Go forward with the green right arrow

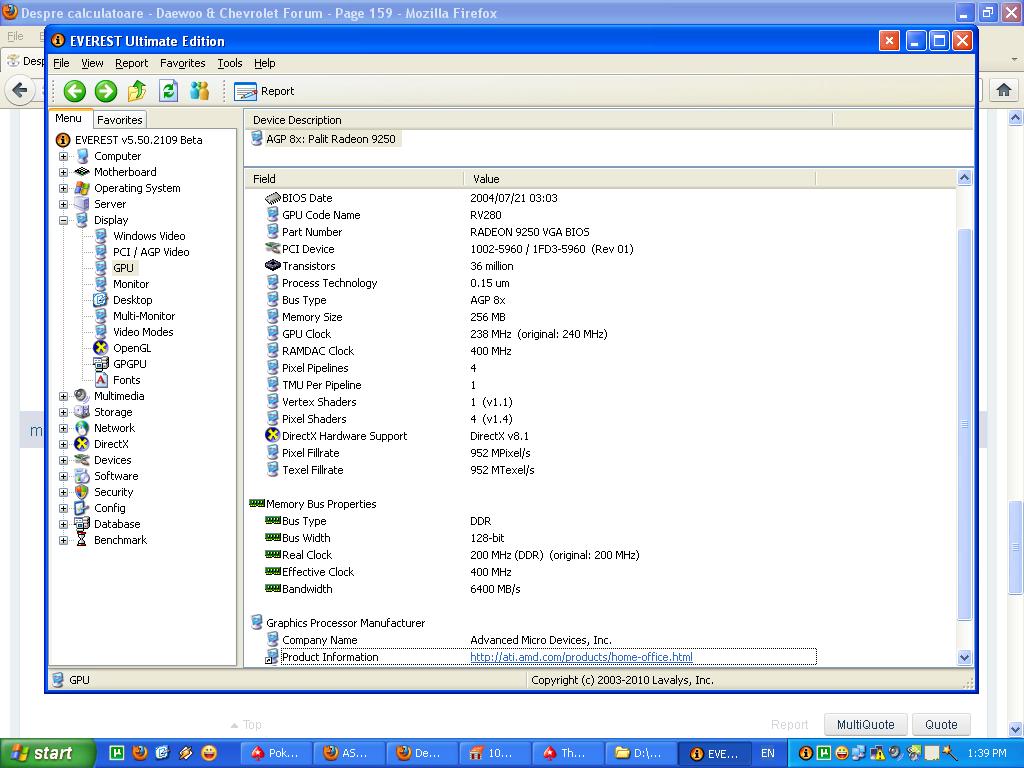coord(106,91)
